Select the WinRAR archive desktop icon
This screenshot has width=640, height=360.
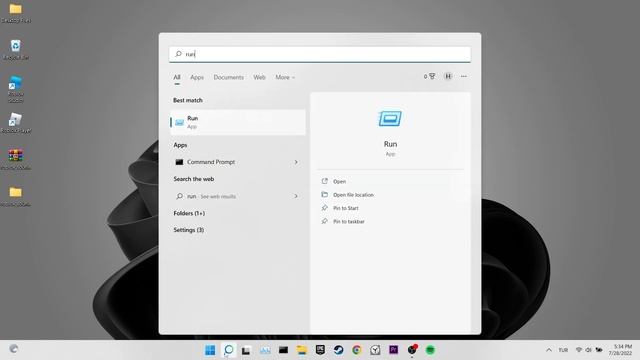pos(16,160)
